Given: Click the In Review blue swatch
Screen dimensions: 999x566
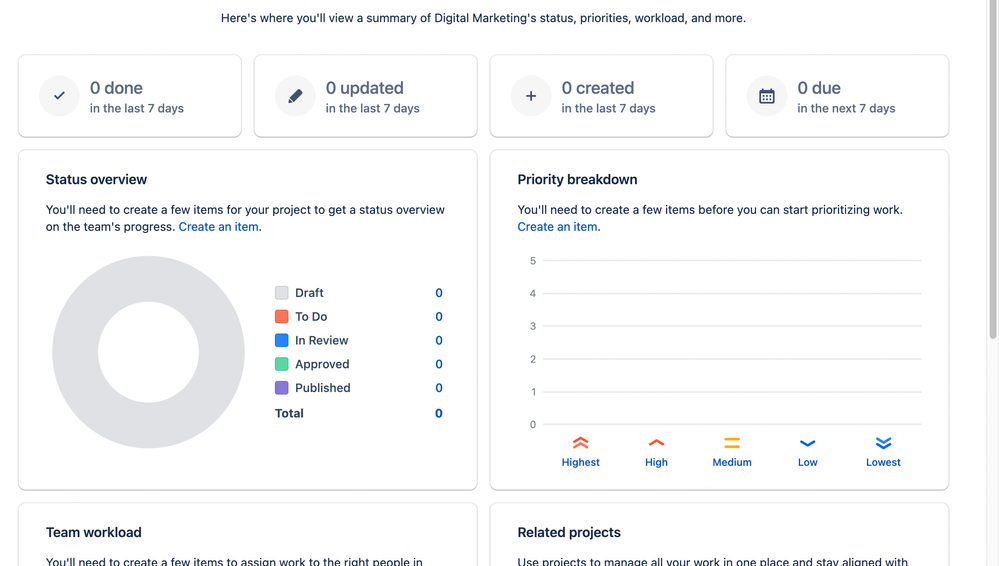Looking at the screenshot, I should tap(282, 340).
